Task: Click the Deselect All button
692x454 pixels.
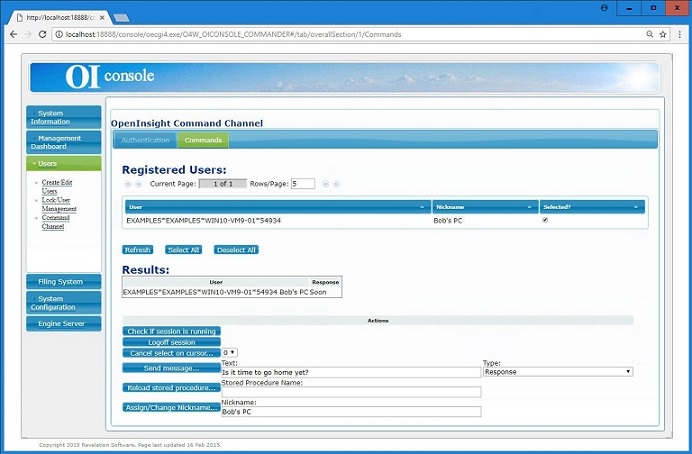Action: 236,250
